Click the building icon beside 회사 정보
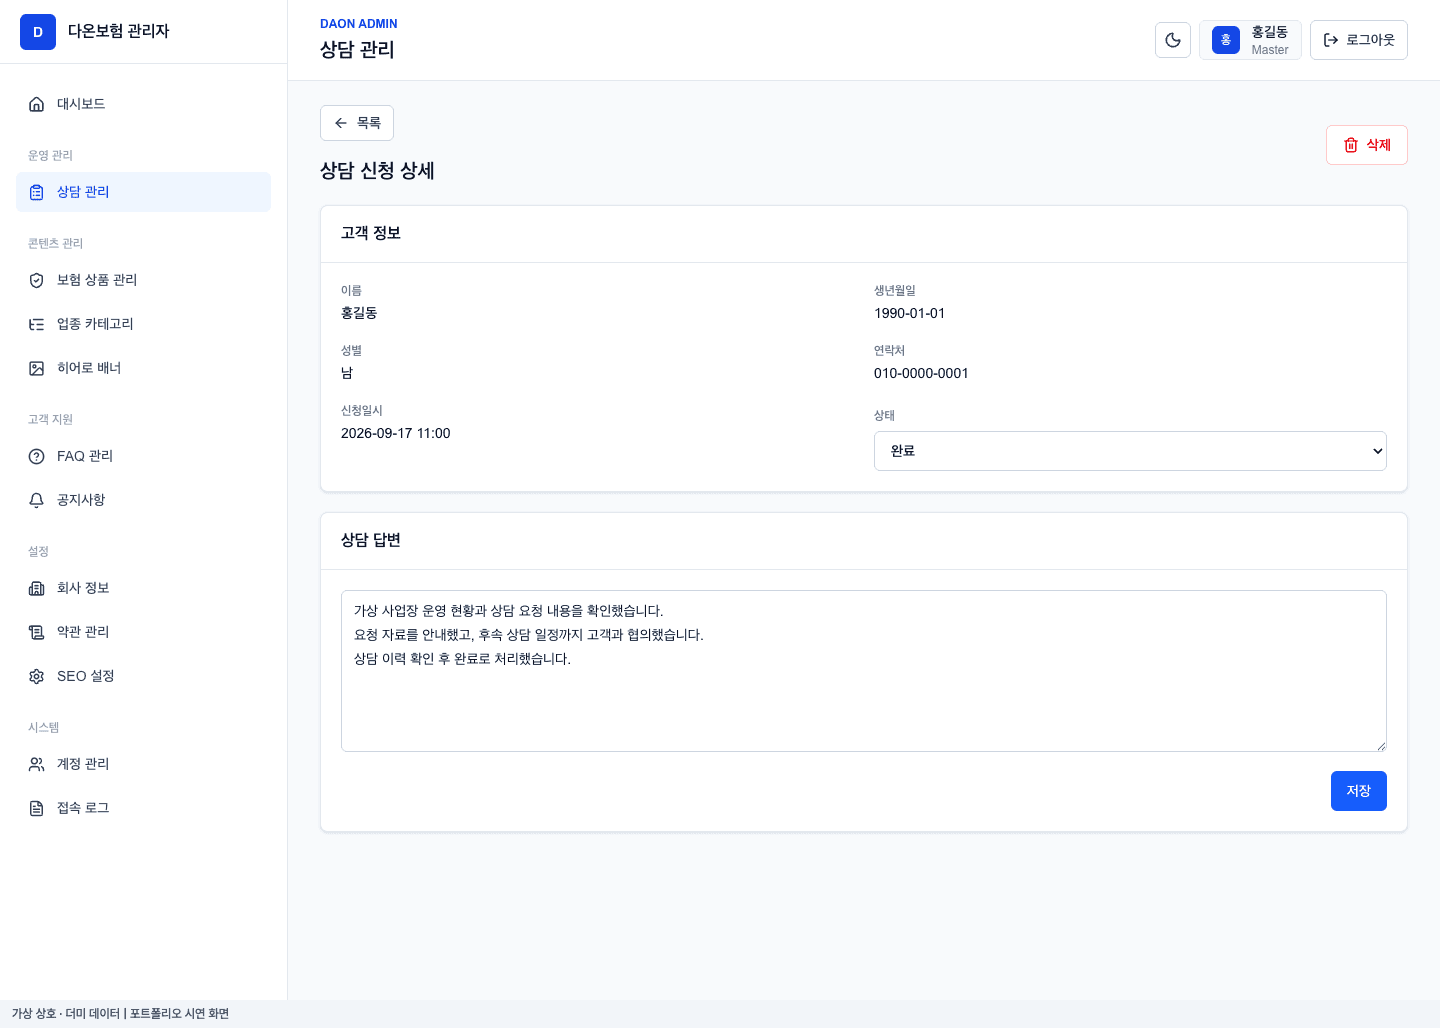 point(37,588)
